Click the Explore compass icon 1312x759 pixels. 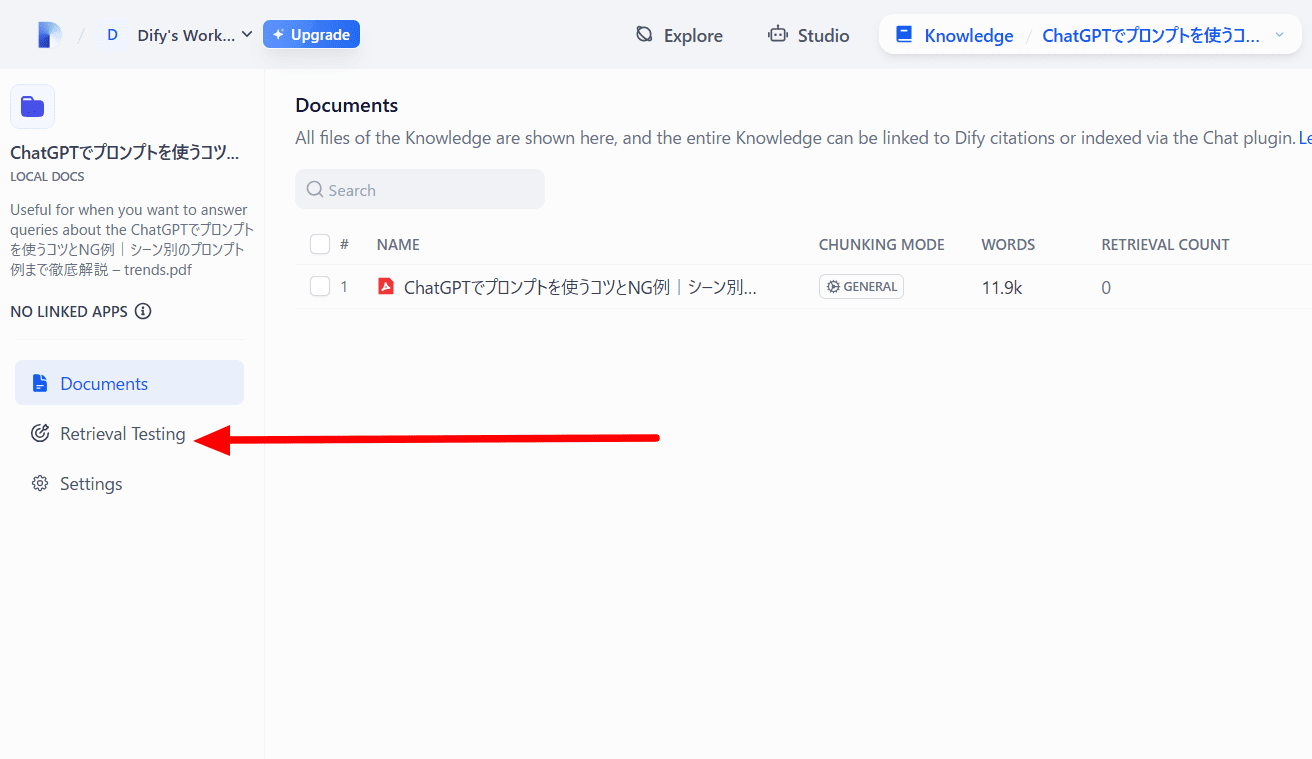[645, 34]
